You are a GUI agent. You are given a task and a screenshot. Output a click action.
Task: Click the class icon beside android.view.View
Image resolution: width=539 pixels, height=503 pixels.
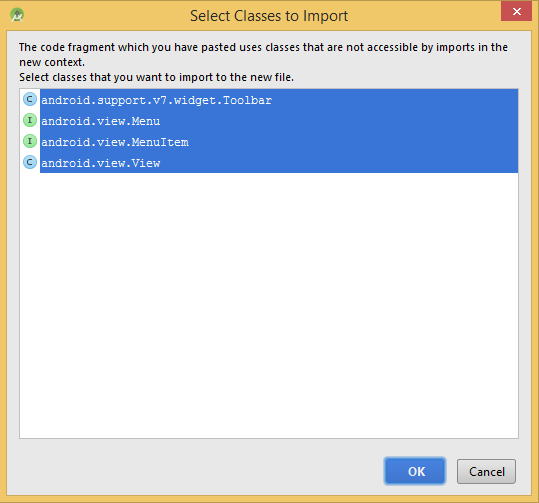pyautogui.click(x=30, y=162)
